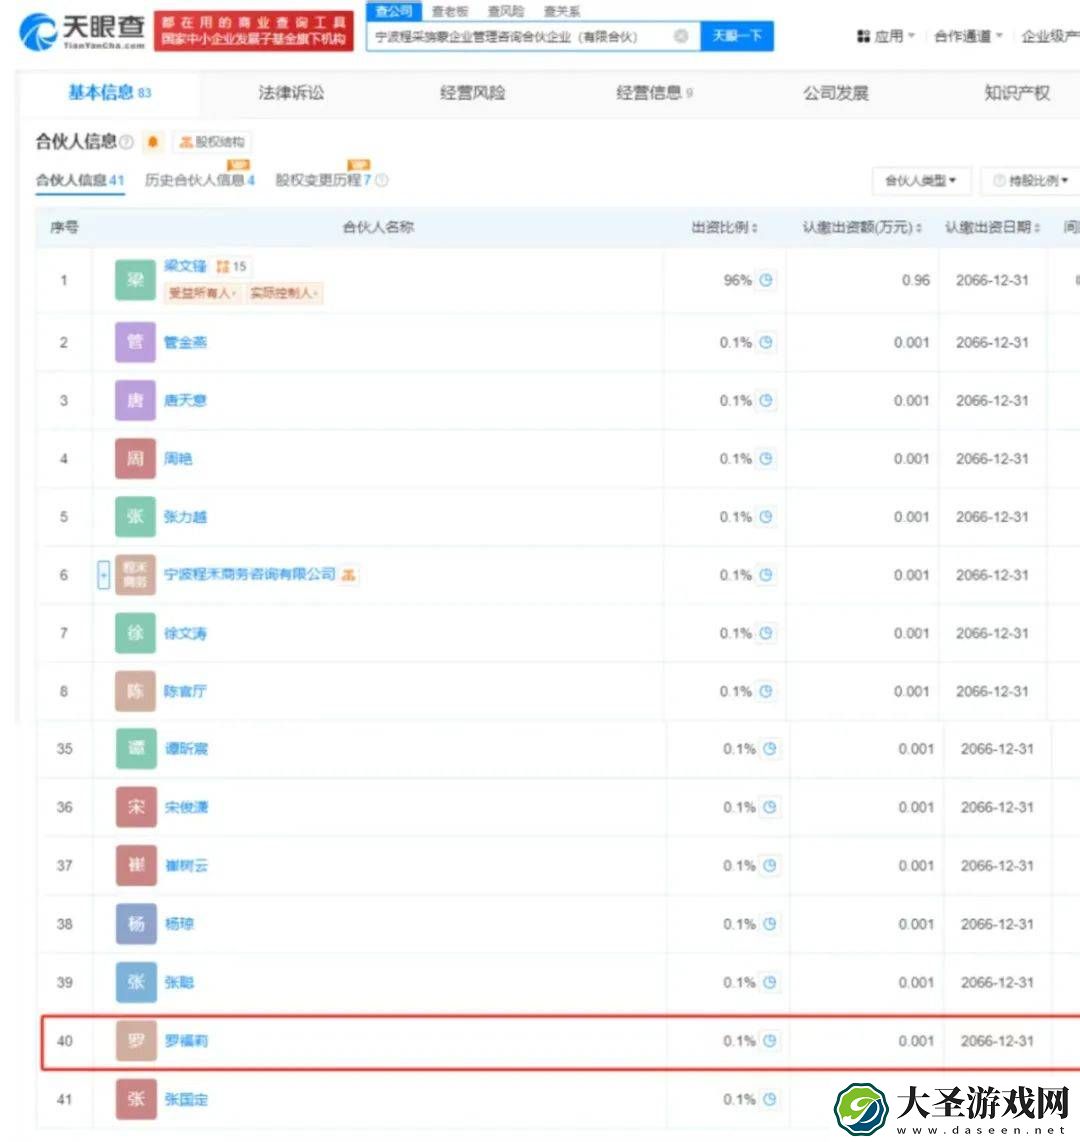1080x1142 pixels.
Task: Expand the 实际控制人 tag
Action: [x=283, y=293]
